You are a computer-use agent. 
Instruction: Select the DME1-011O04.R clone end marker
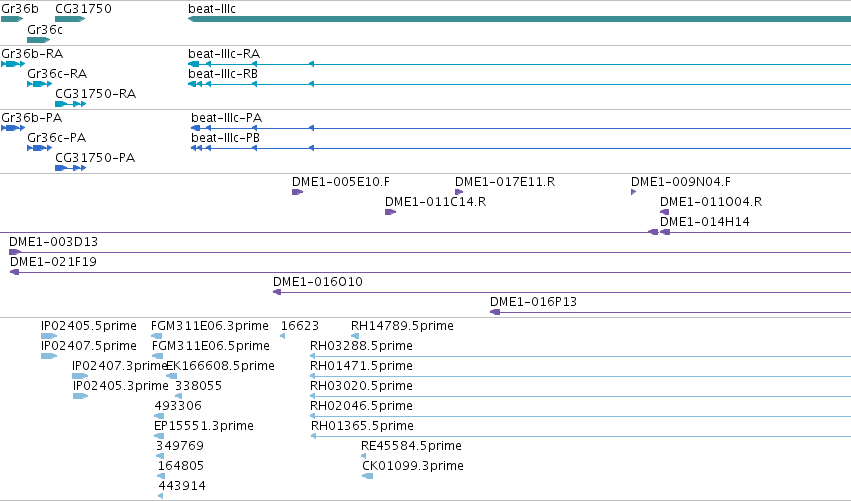[x=664, y=212]
